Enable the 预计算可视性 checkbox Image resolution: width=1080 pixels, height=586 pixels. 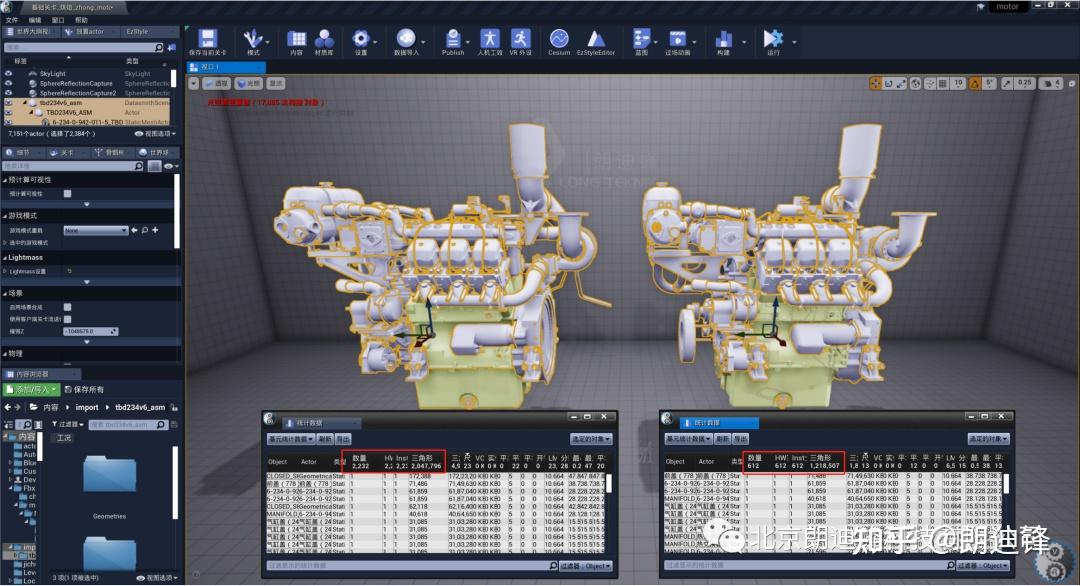(x=68, y=194)
